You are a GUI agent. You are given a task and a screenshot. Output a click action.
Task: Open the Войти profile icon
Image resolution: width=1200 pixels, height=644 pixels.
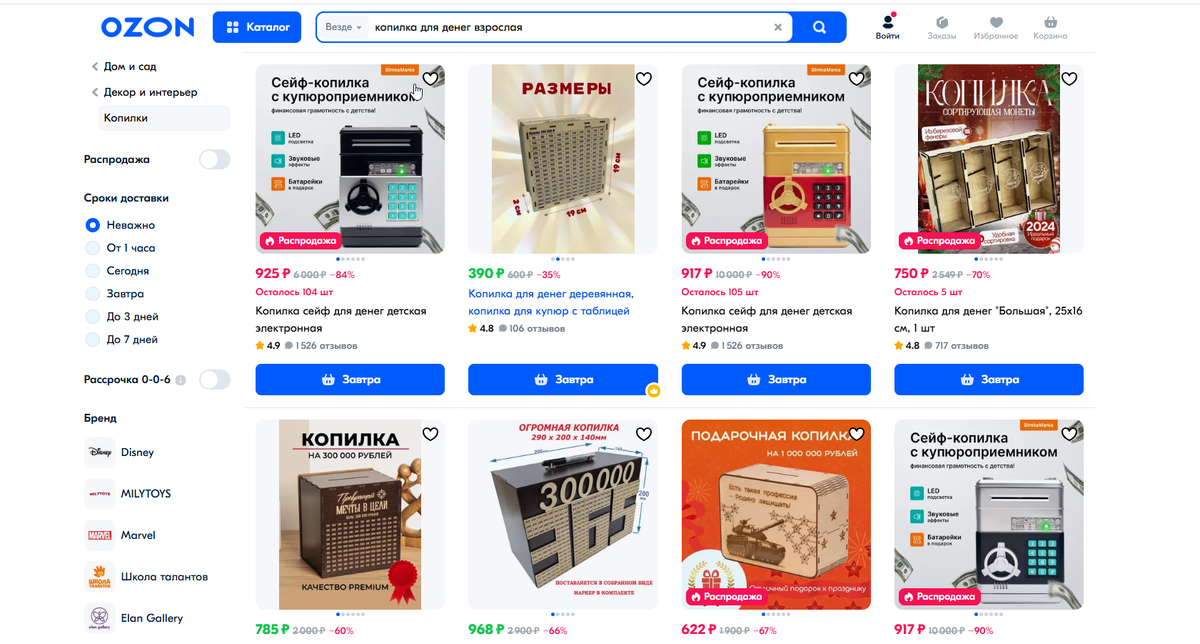[887, 28]
